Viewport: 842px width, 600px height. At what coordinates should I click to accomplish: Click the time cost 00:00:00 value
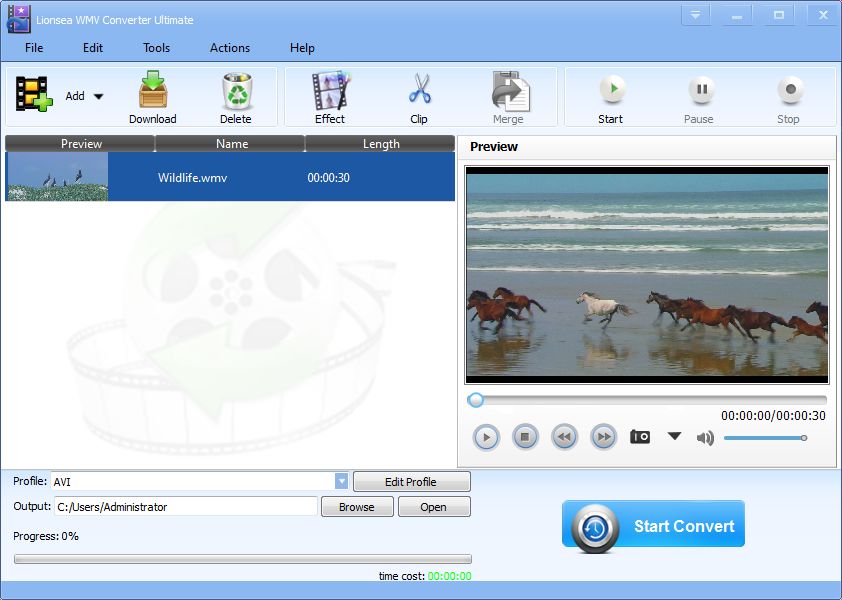tap(450, 576)
